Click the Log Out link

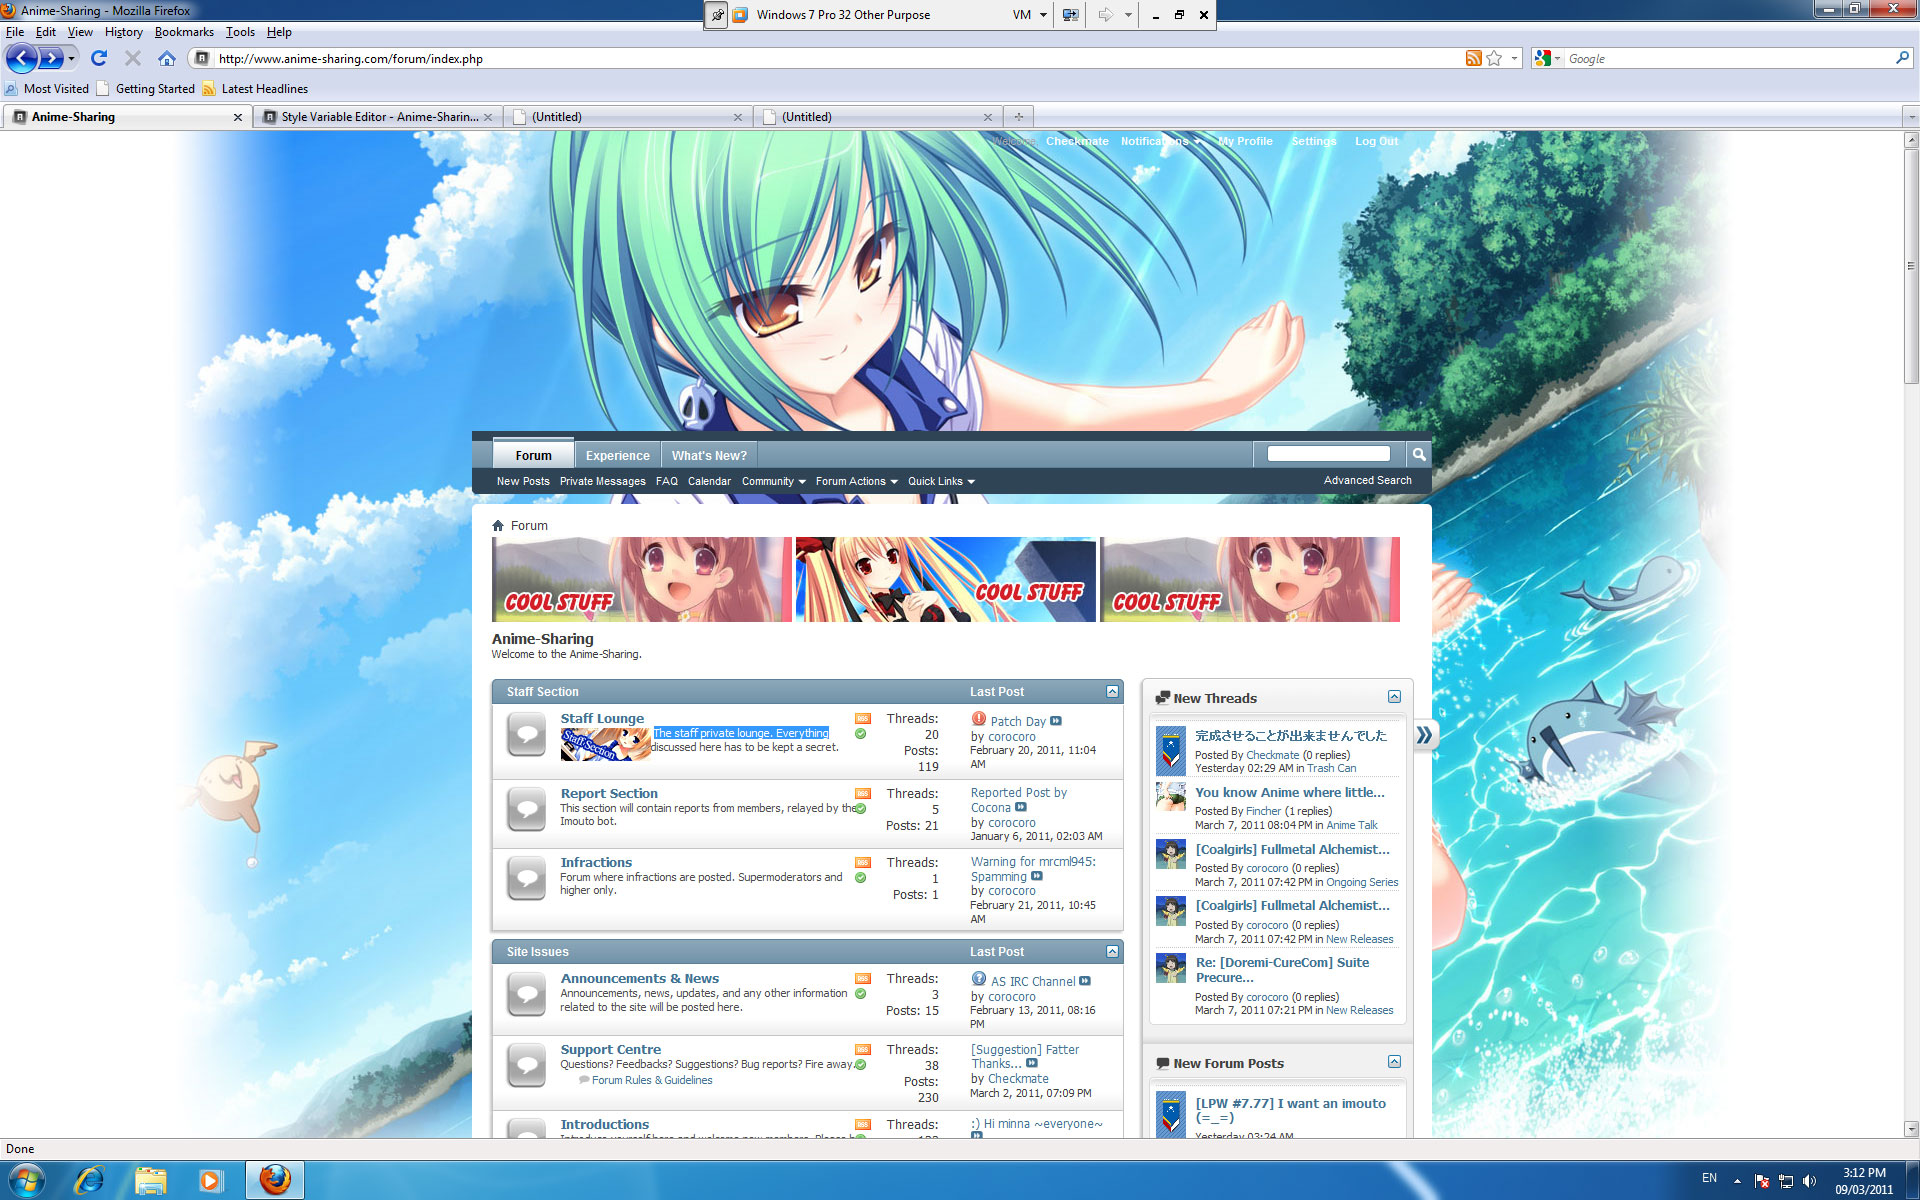click(1376, 142)
